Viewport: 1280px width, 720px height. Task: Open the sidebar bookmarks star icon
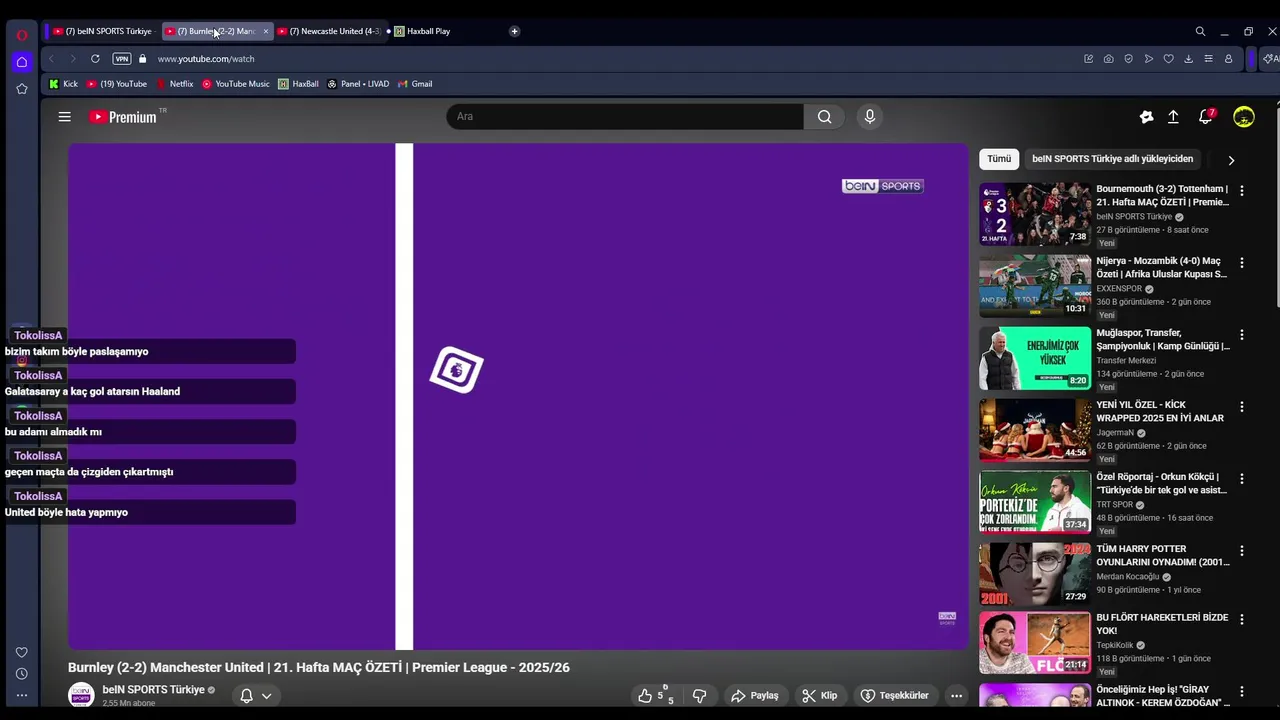click(22, 89)
